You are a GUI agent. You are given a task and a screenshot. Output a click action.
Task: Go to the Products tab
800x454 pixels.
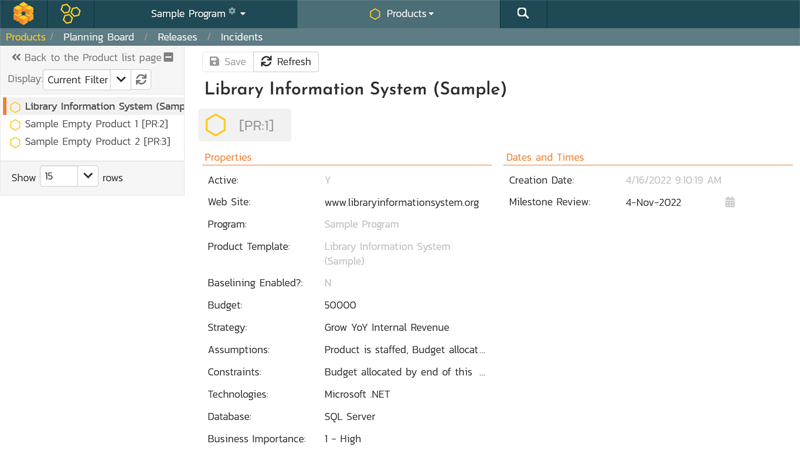tap(26, 37)
